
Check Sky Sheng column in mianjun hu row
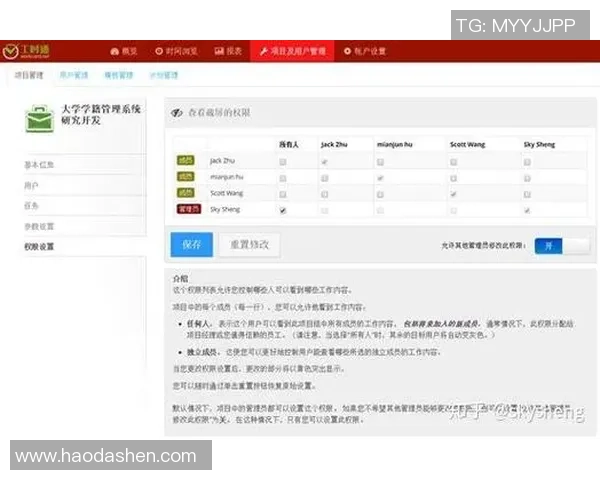pos(527,178)
